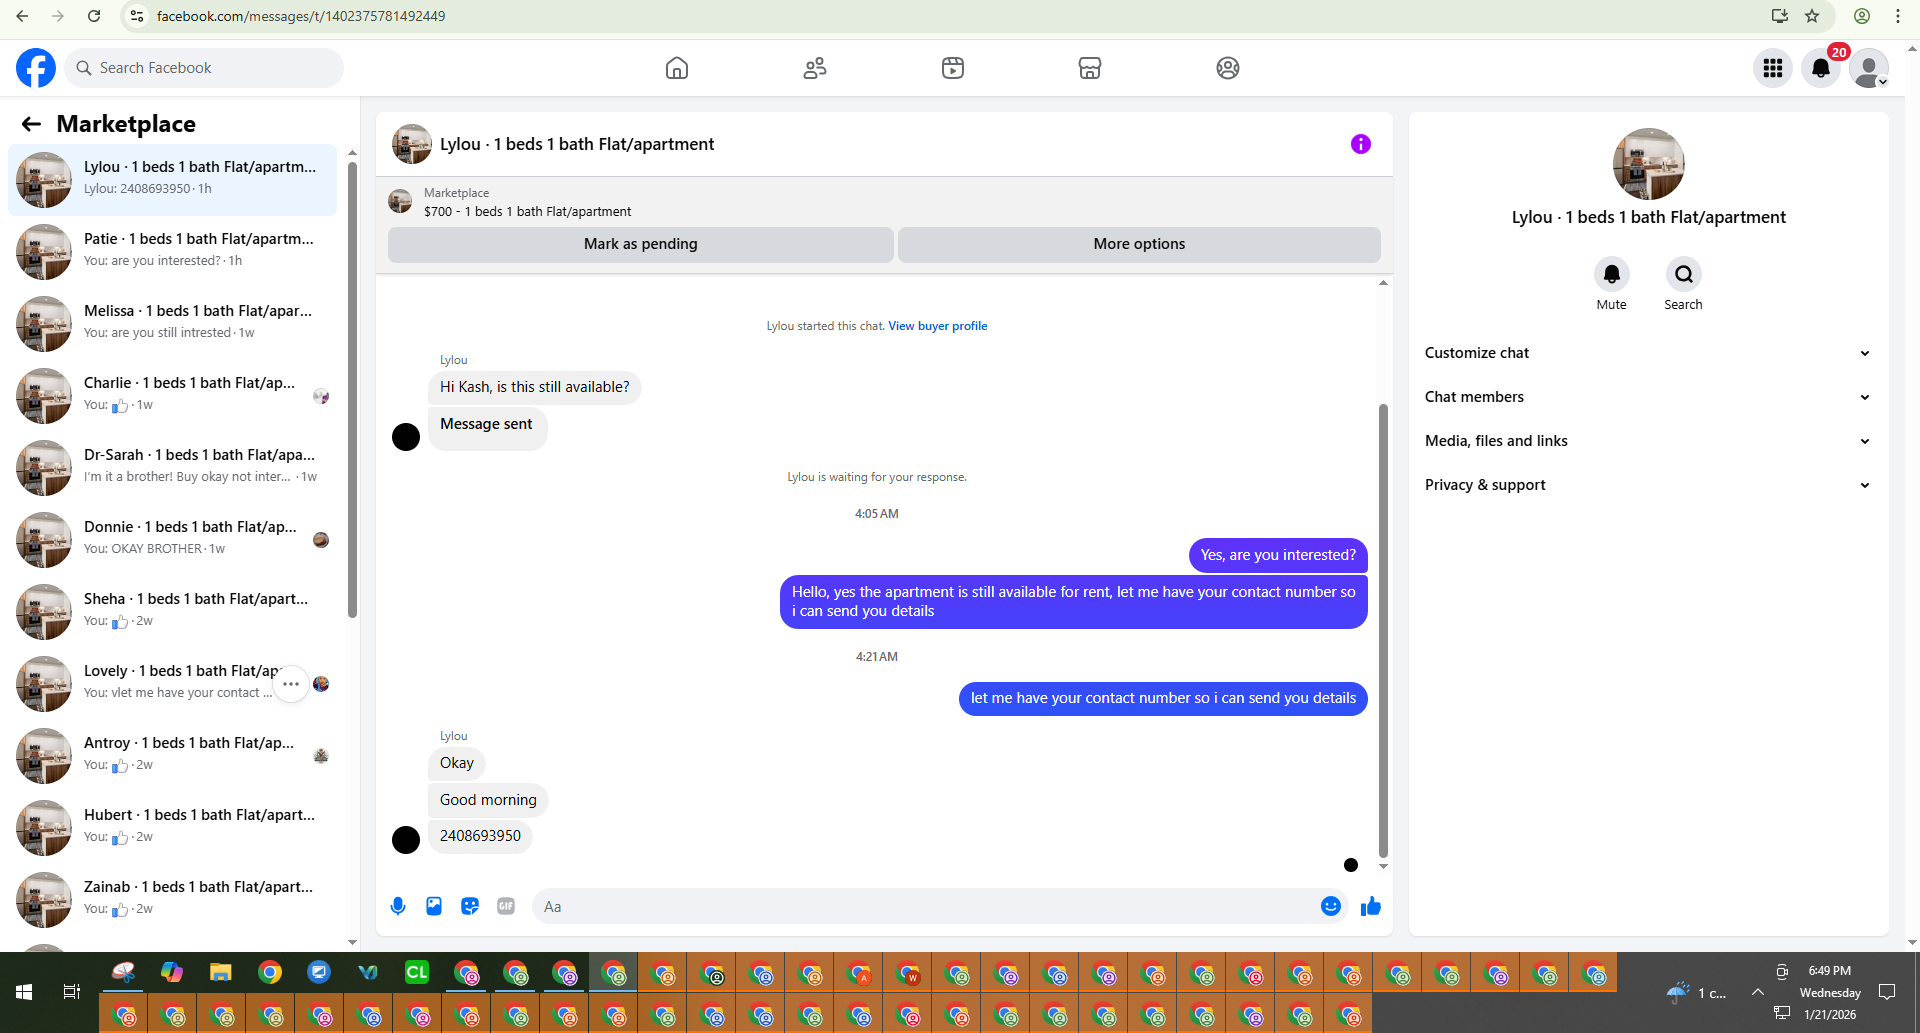
Task: Reload the browser page
Action: pyautogui.click(x=94, y=16)
